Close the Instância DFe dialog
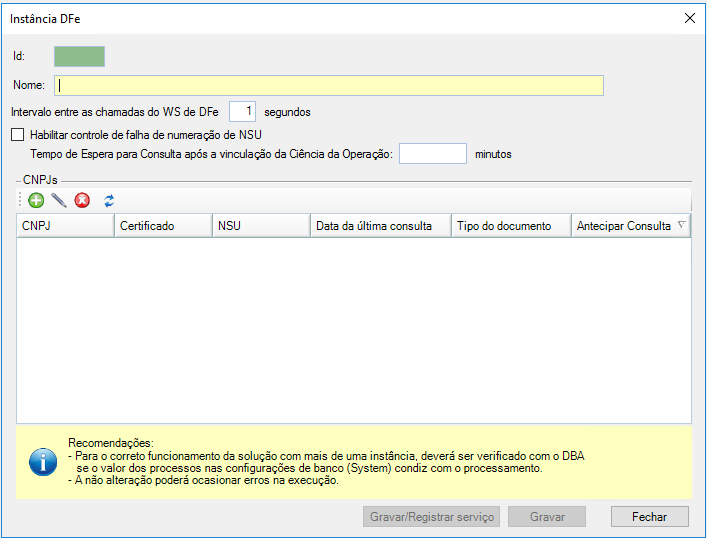This screenshot has height=538, width=707. 689,18
